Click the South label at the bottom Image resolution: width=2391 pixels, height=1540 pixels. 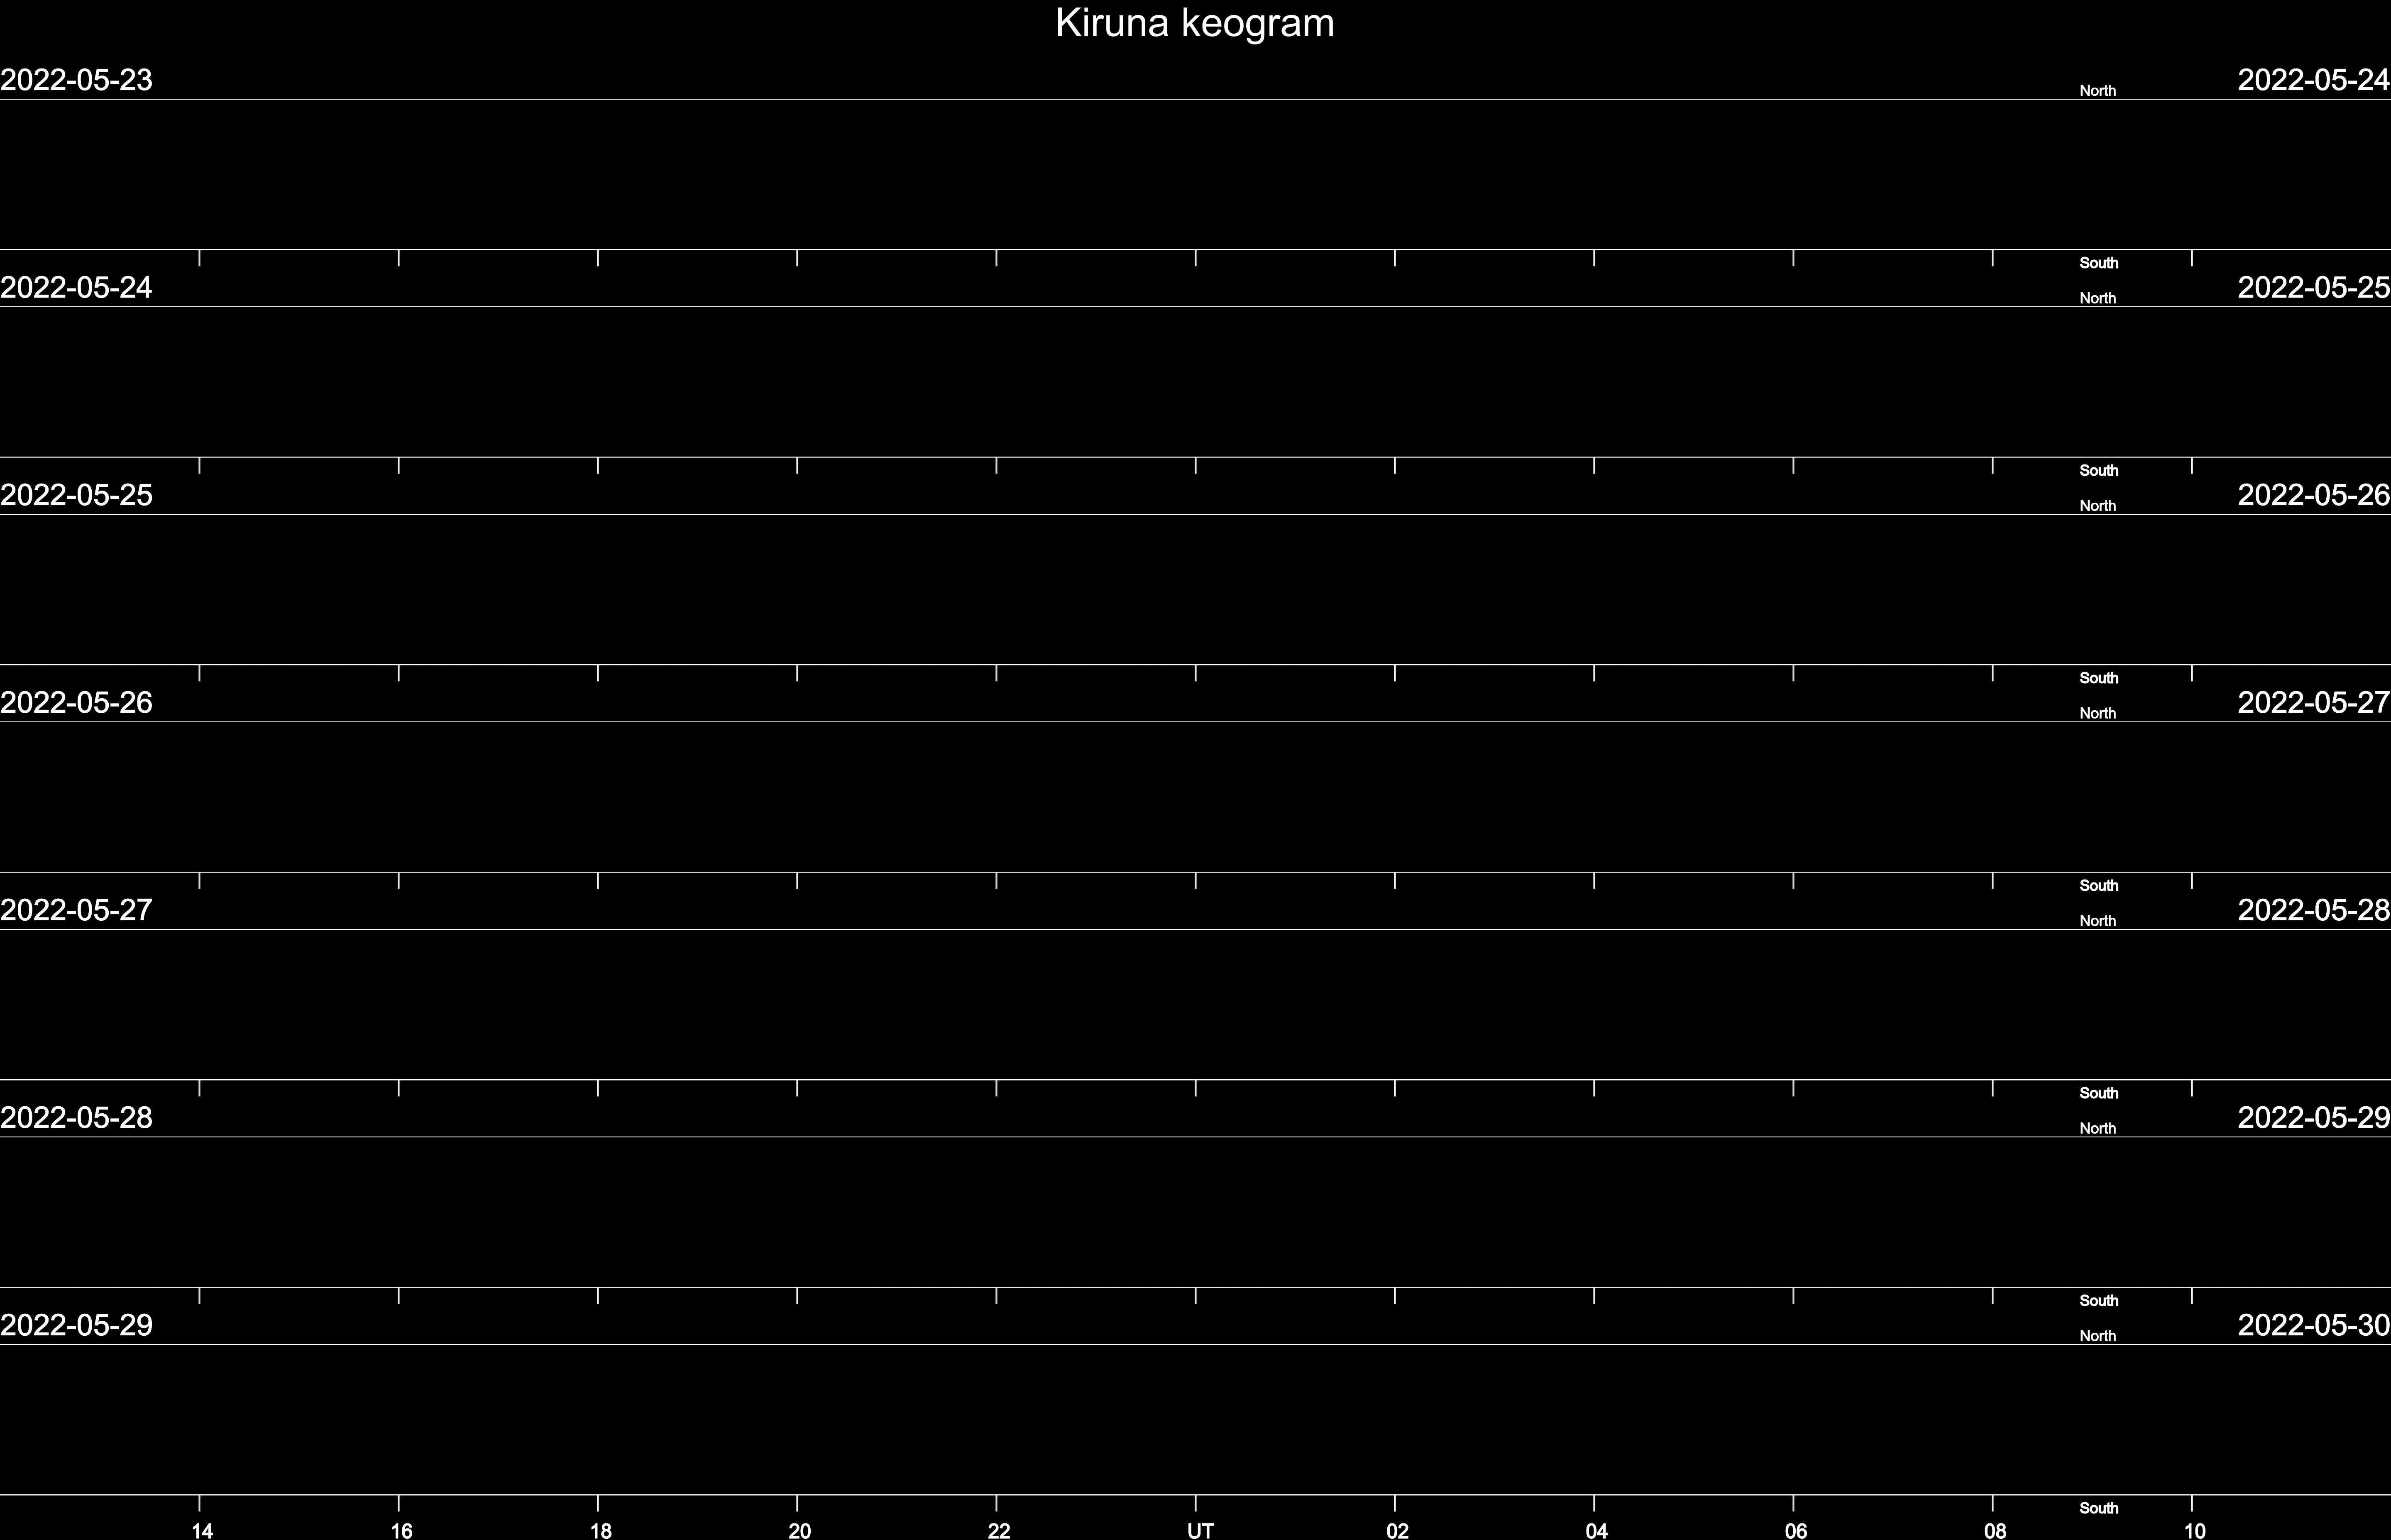[2099, 1508]
